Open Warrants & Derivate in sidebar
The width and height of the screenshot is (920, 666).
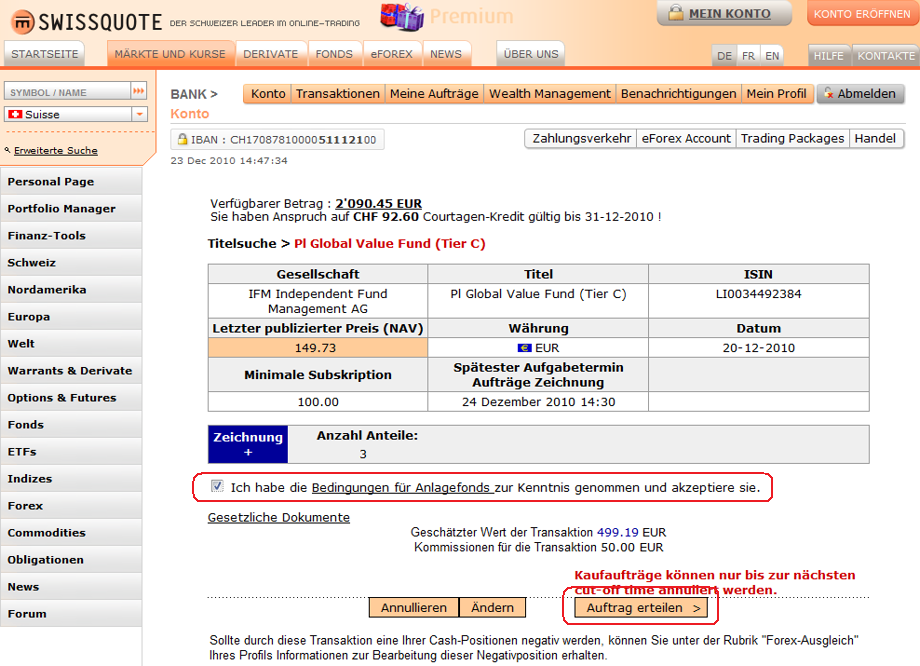(71, 371)
